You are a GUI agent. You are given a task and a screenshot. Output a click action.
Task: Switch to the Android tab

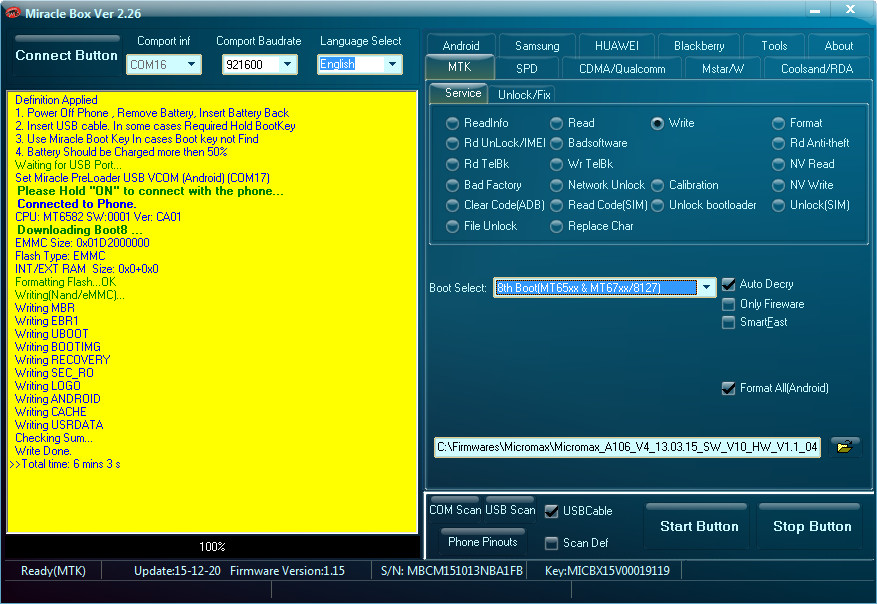coord(461,46)
